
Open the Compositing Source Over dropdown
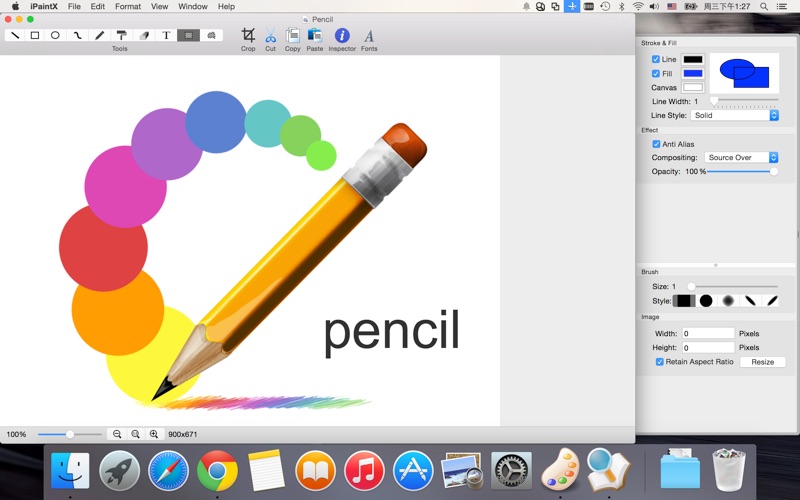(x=741, y=158)
